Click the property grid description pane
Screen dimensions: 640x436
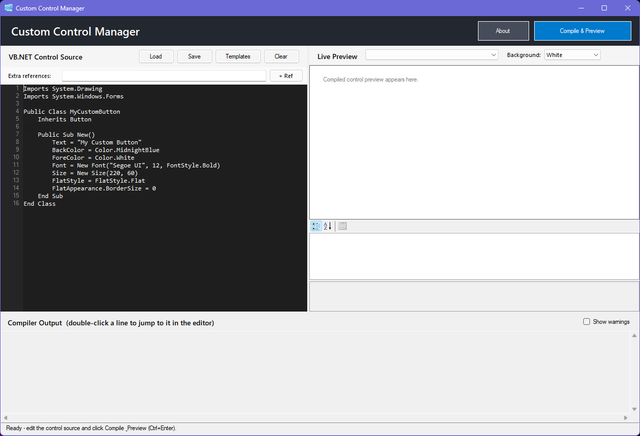coord(474,296)
